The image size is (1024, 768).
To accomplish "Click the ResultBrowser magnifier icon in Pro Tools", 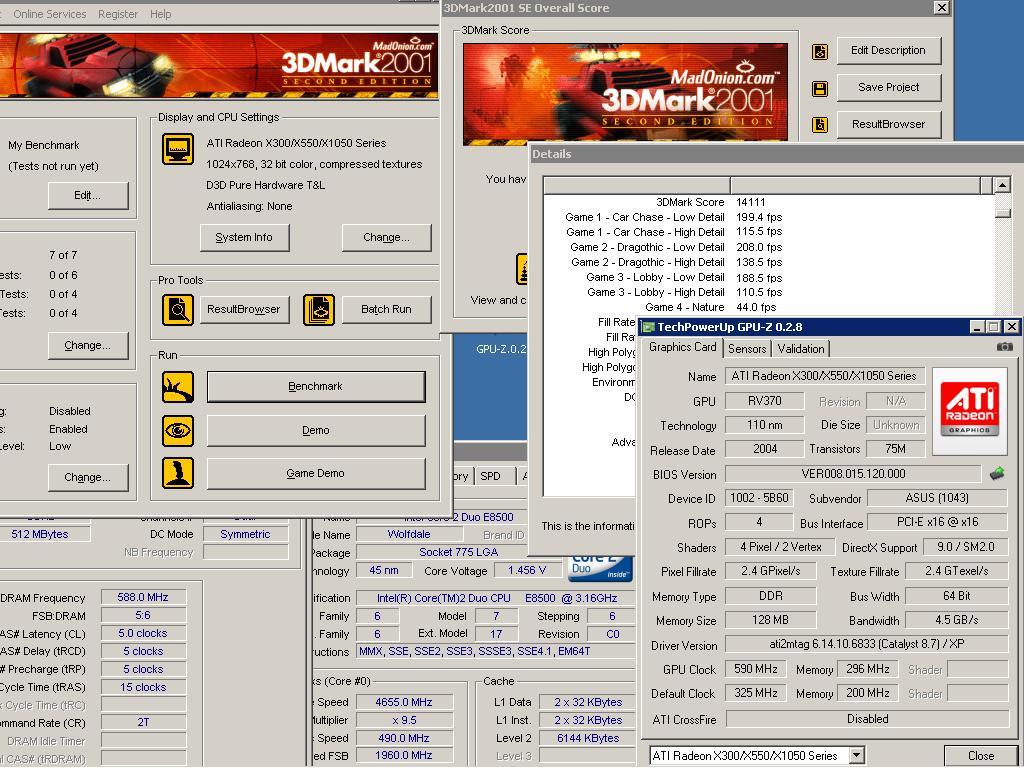I will (178, 310).
